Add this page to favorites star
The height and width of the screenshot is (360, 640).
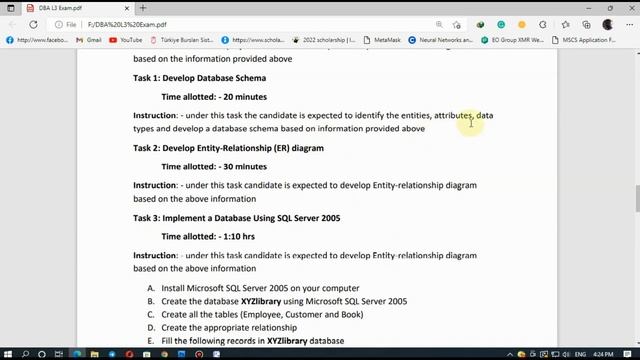tap(457, 25)
